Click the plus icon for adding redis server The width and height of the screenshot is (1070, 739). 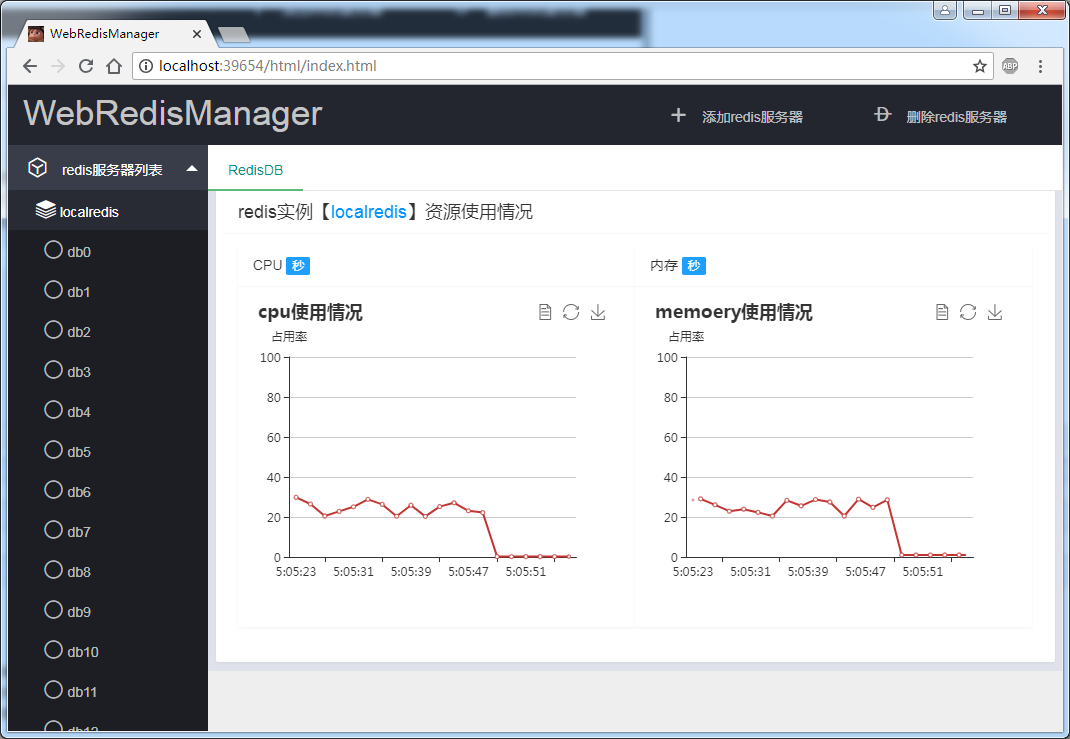point(678,115)
